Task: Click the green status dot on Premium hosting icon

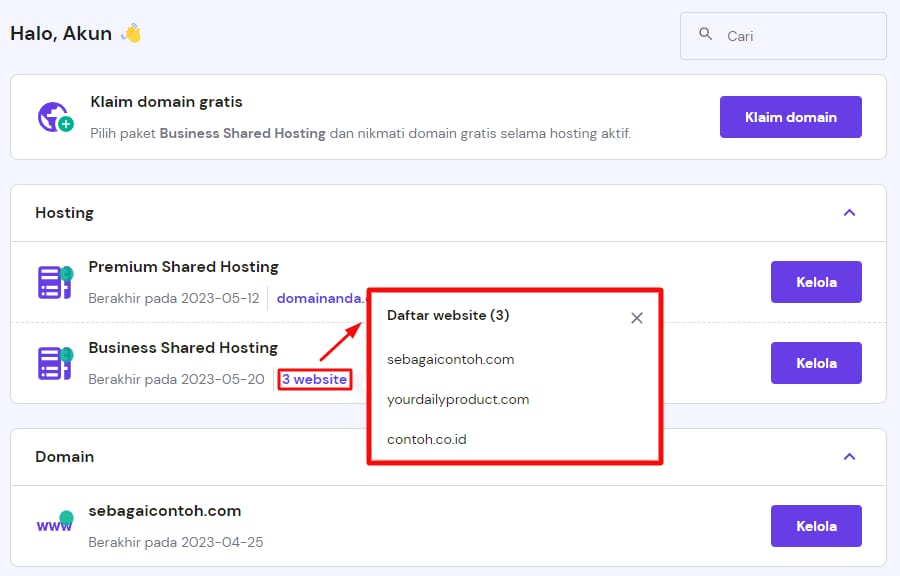Action: point(65,271)
